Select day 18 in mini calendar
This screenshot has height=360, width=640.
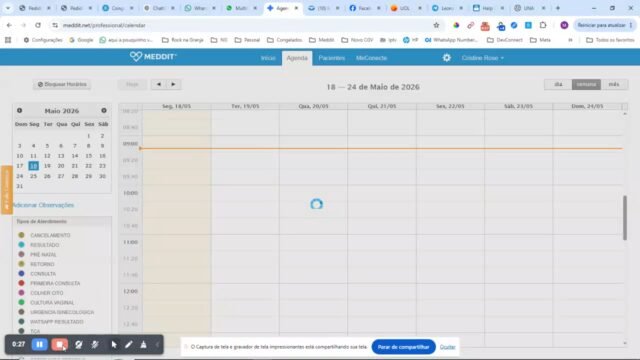[33, 166]
